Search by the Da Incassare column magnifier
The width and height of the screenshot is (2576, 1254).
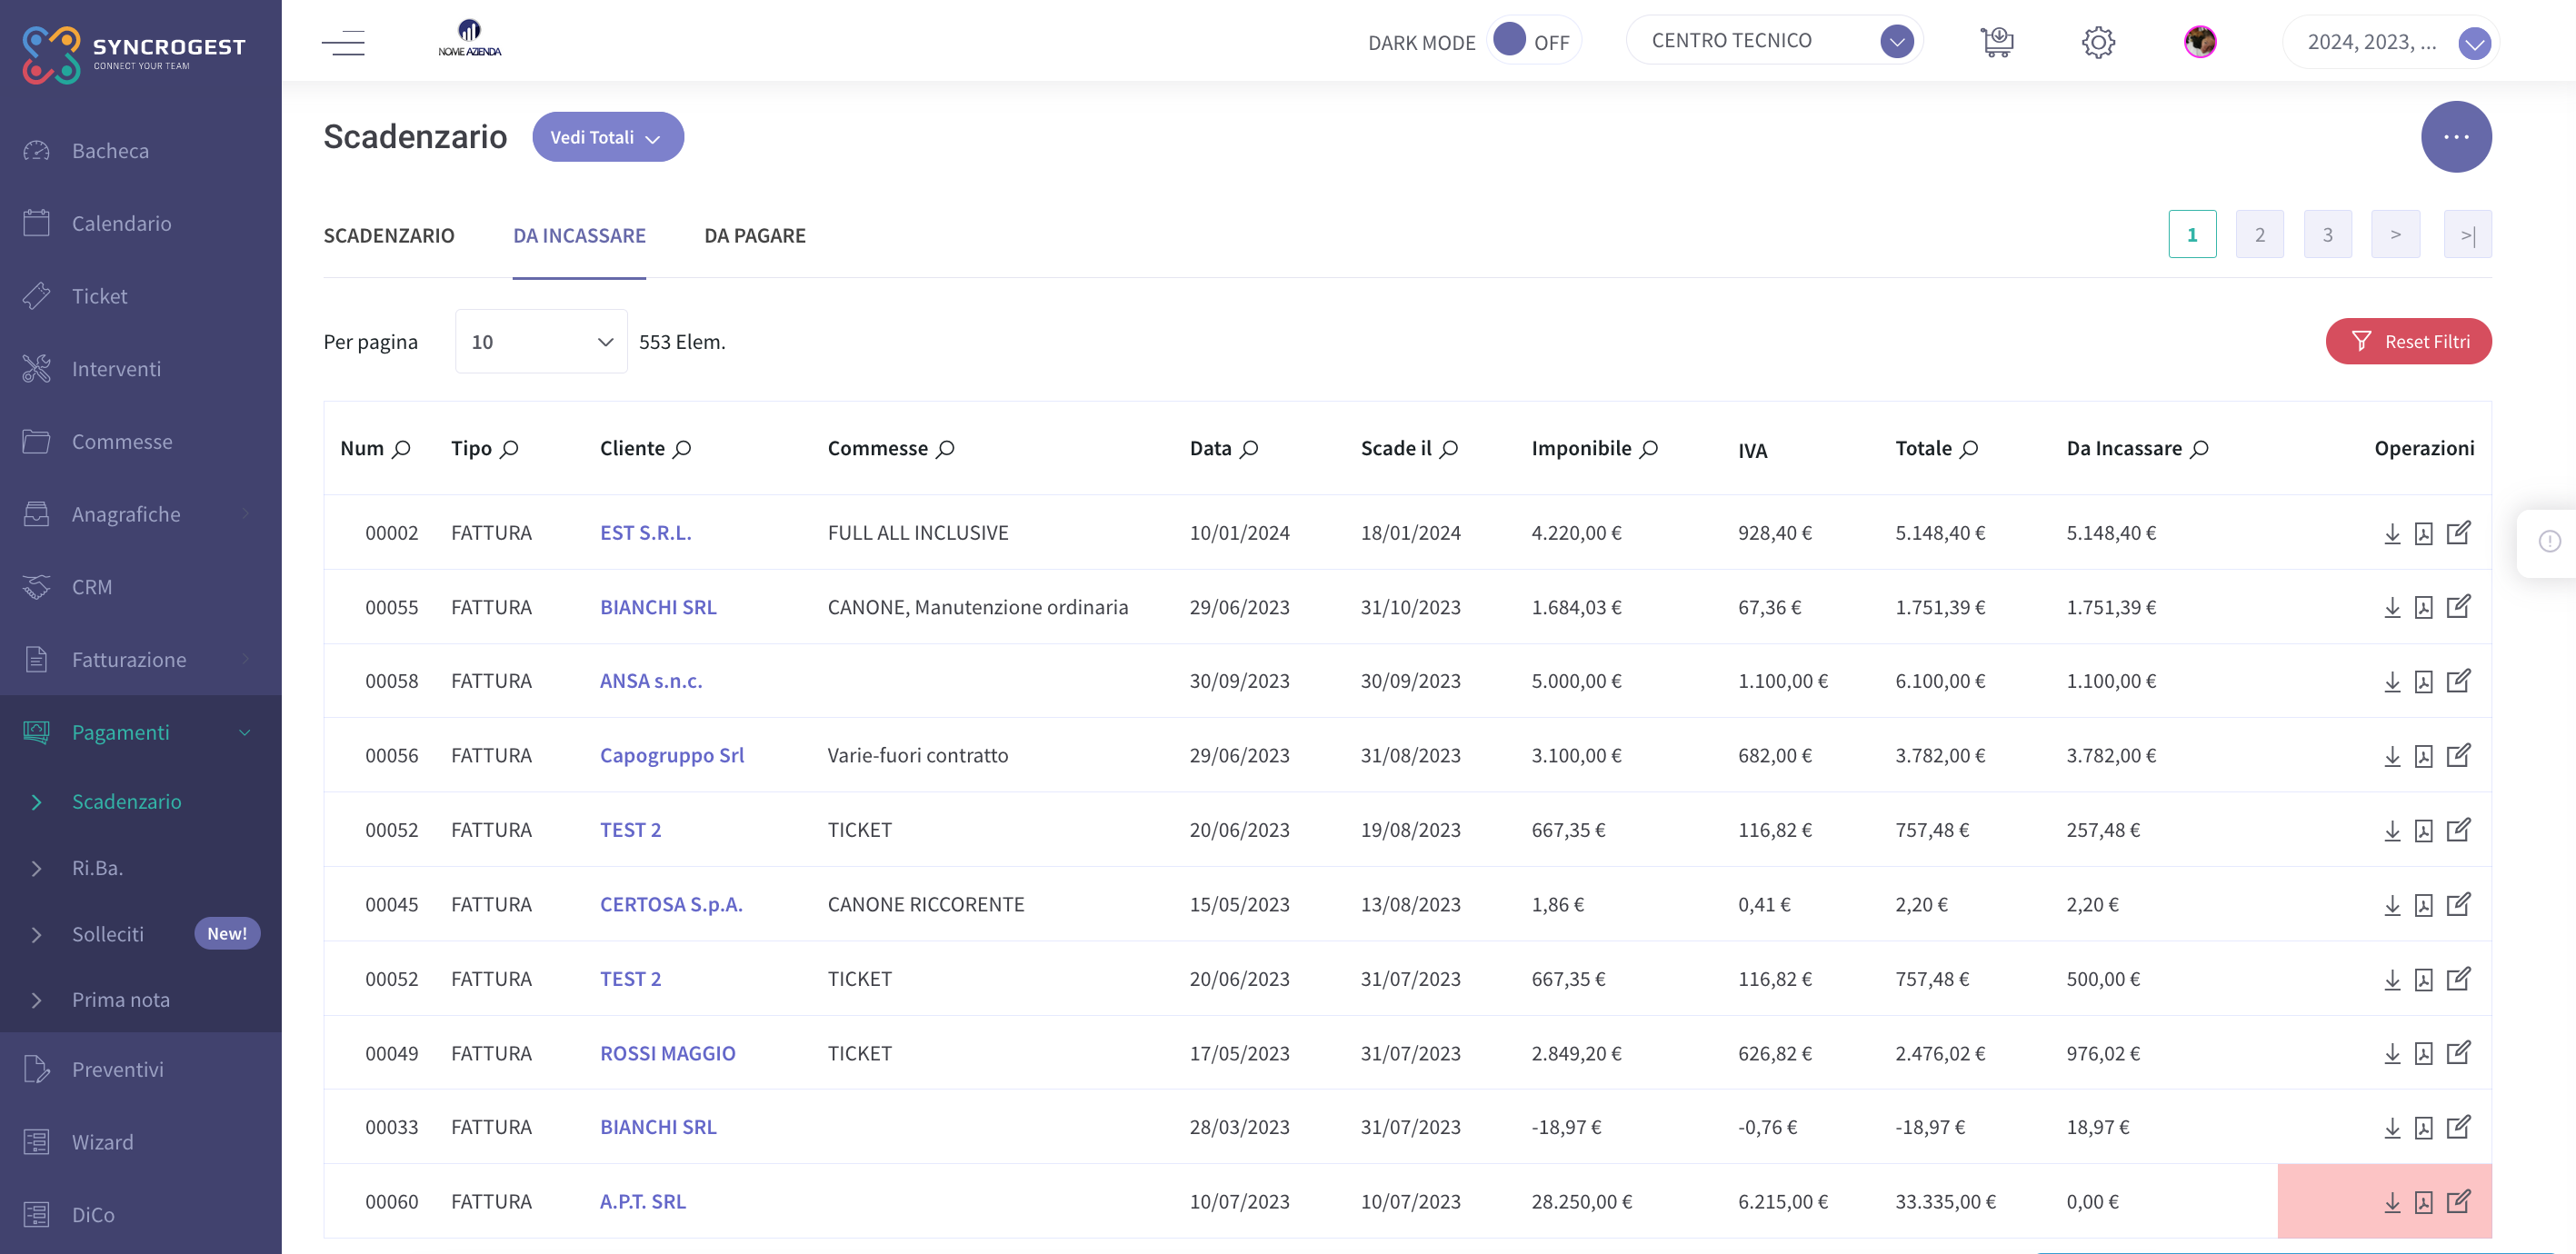coord(2199,449)
